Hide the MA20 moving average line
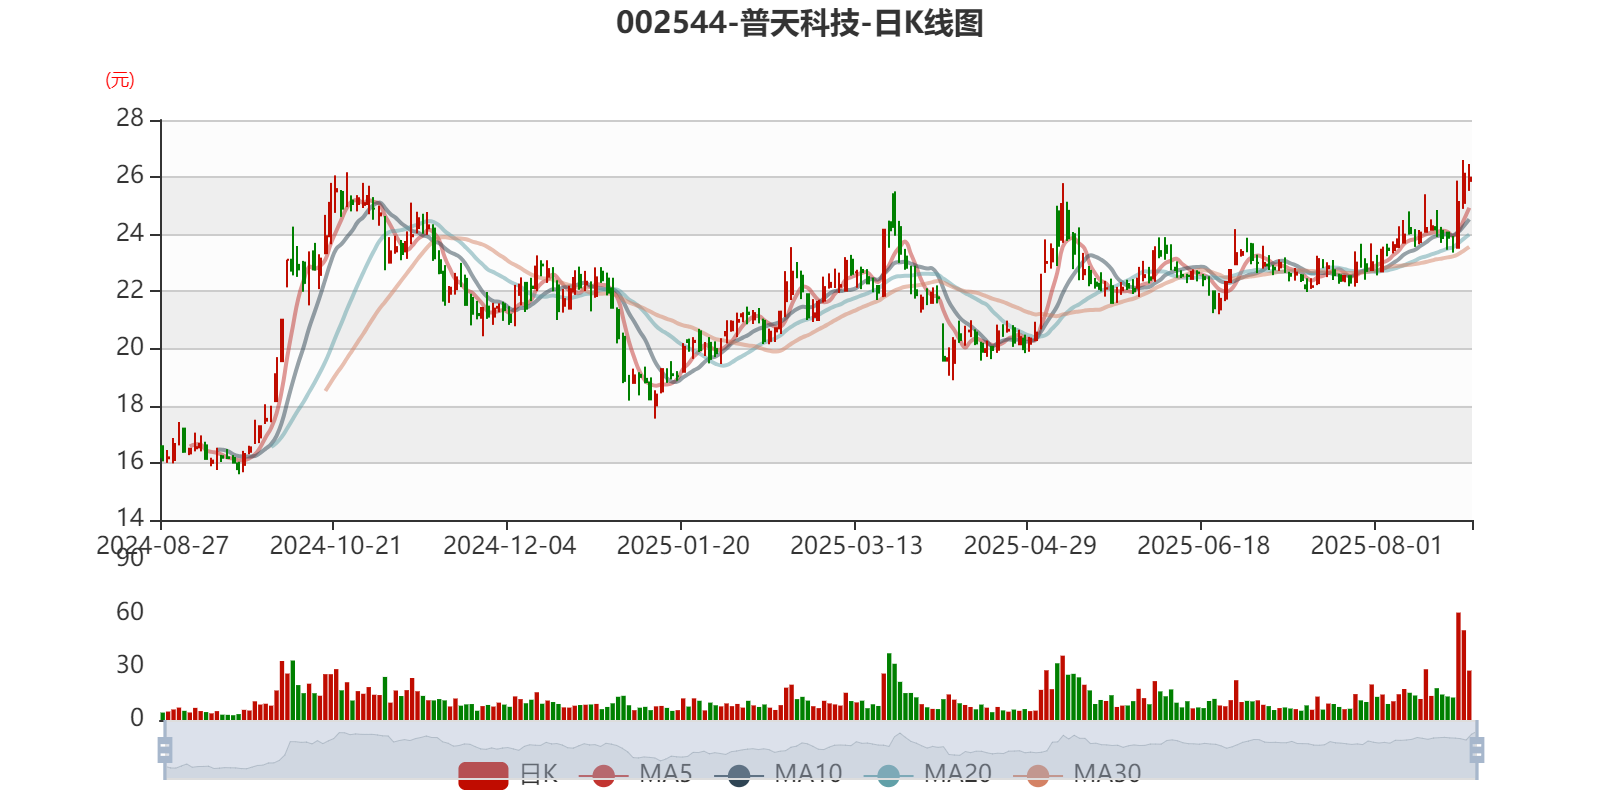The width and height of the screenshot is (1600, 800). pos(928,775)
